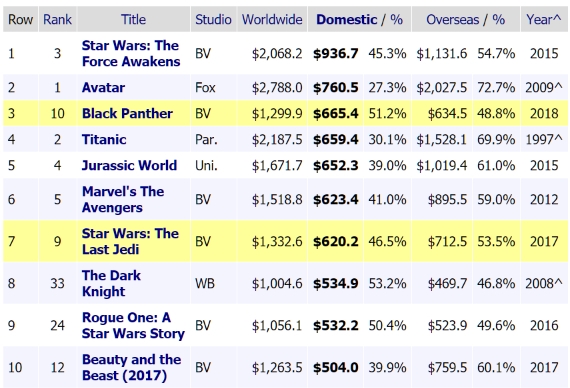Click Black Panther's $665.4 domestic figure

[x=336, y=113]
